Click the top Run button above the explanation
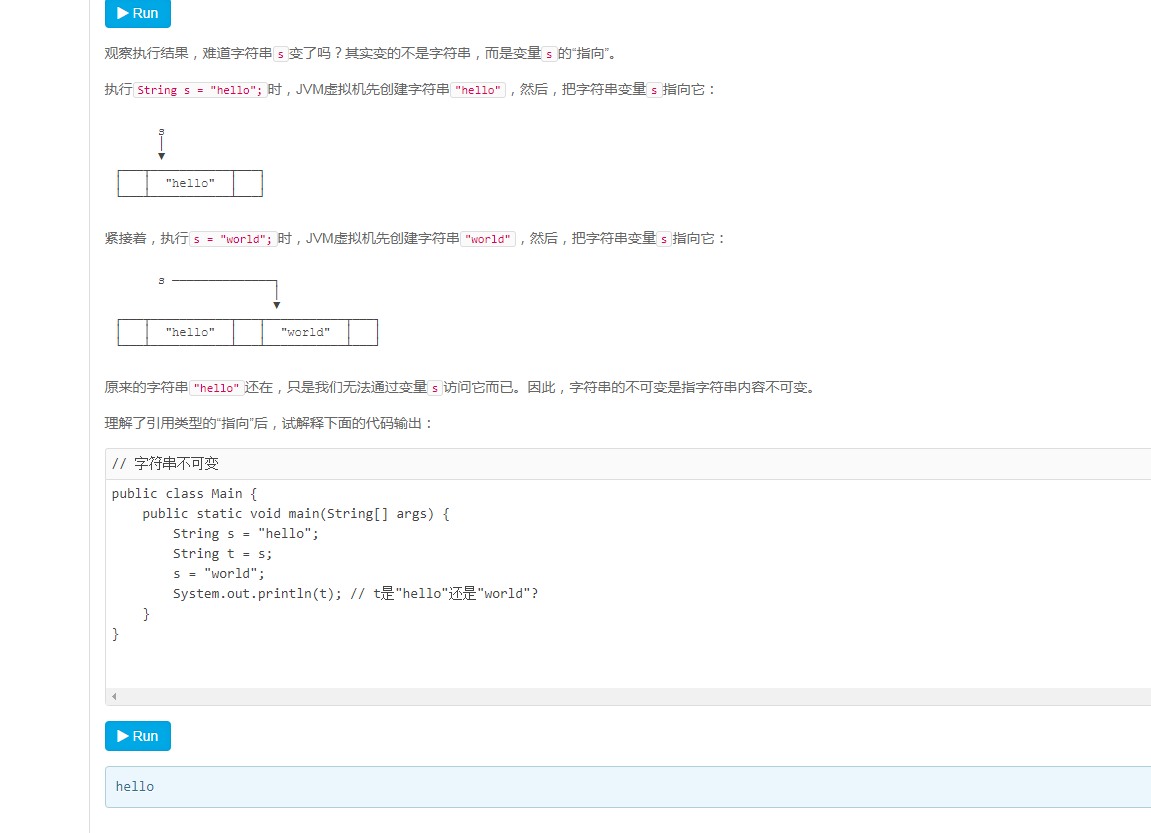 coord(138,13)
